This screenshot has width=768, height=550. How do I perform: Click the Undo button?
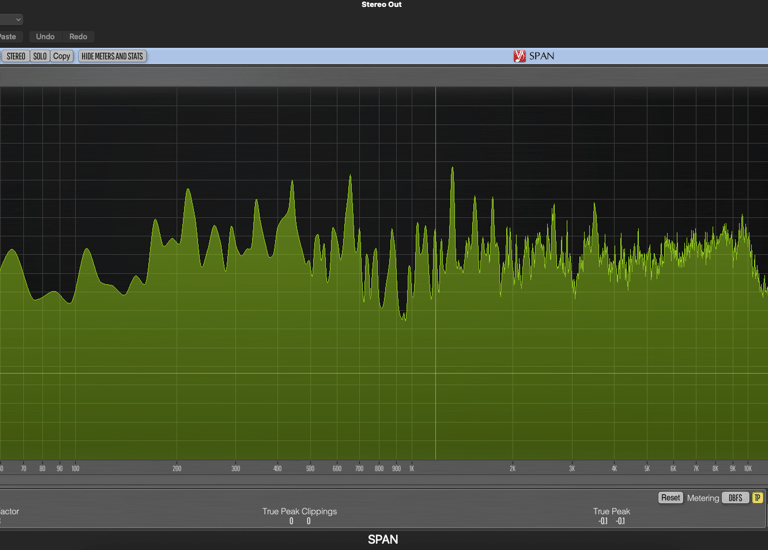coord(45,37)
